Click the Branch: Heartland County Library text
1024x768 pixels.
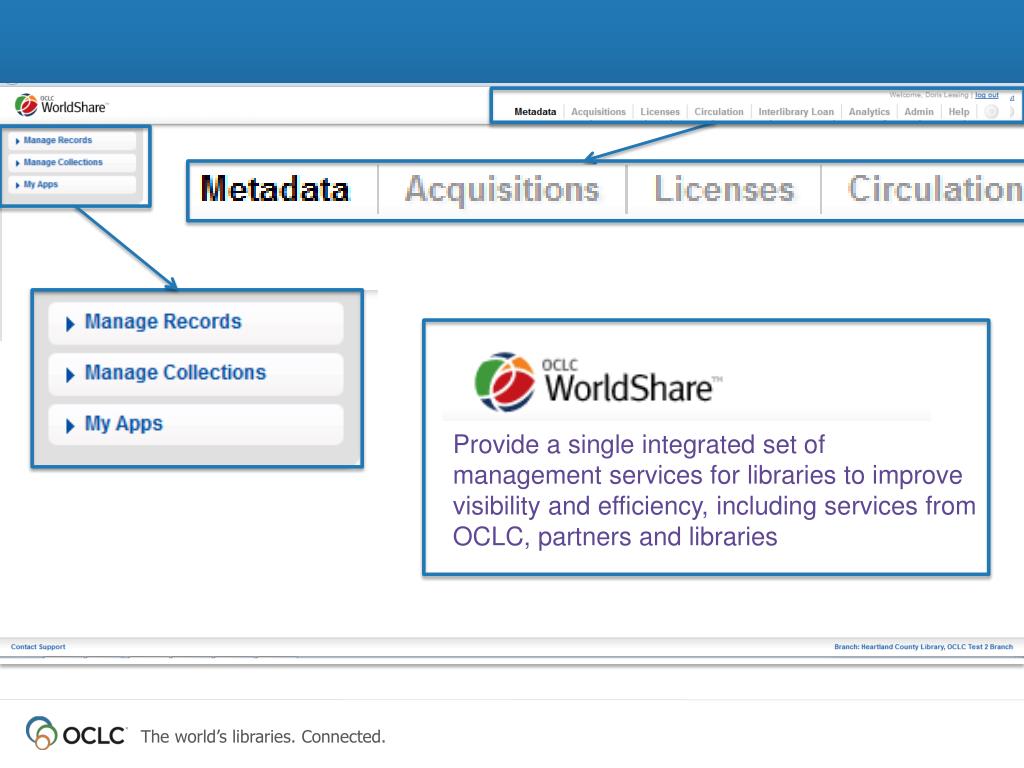pos(923,647)
